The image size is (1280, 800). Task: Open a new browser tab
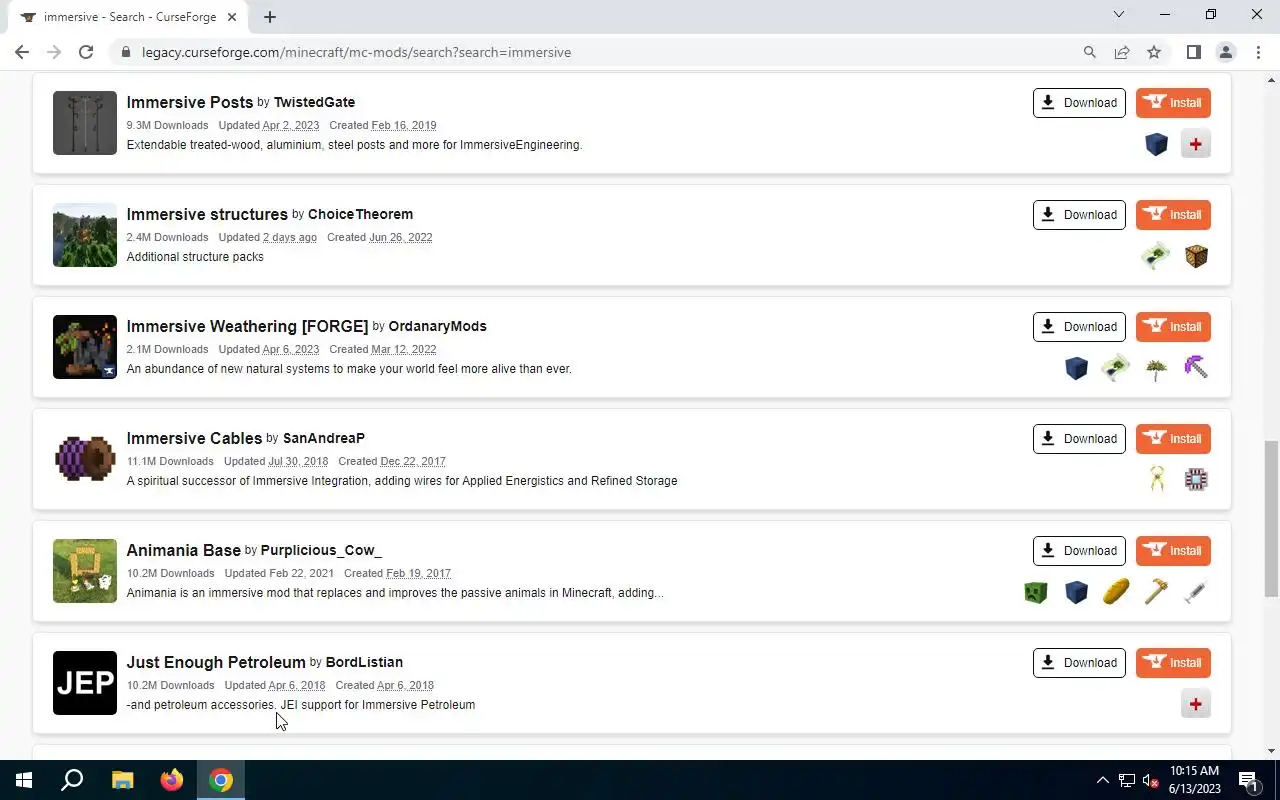[x=270, y=17]
